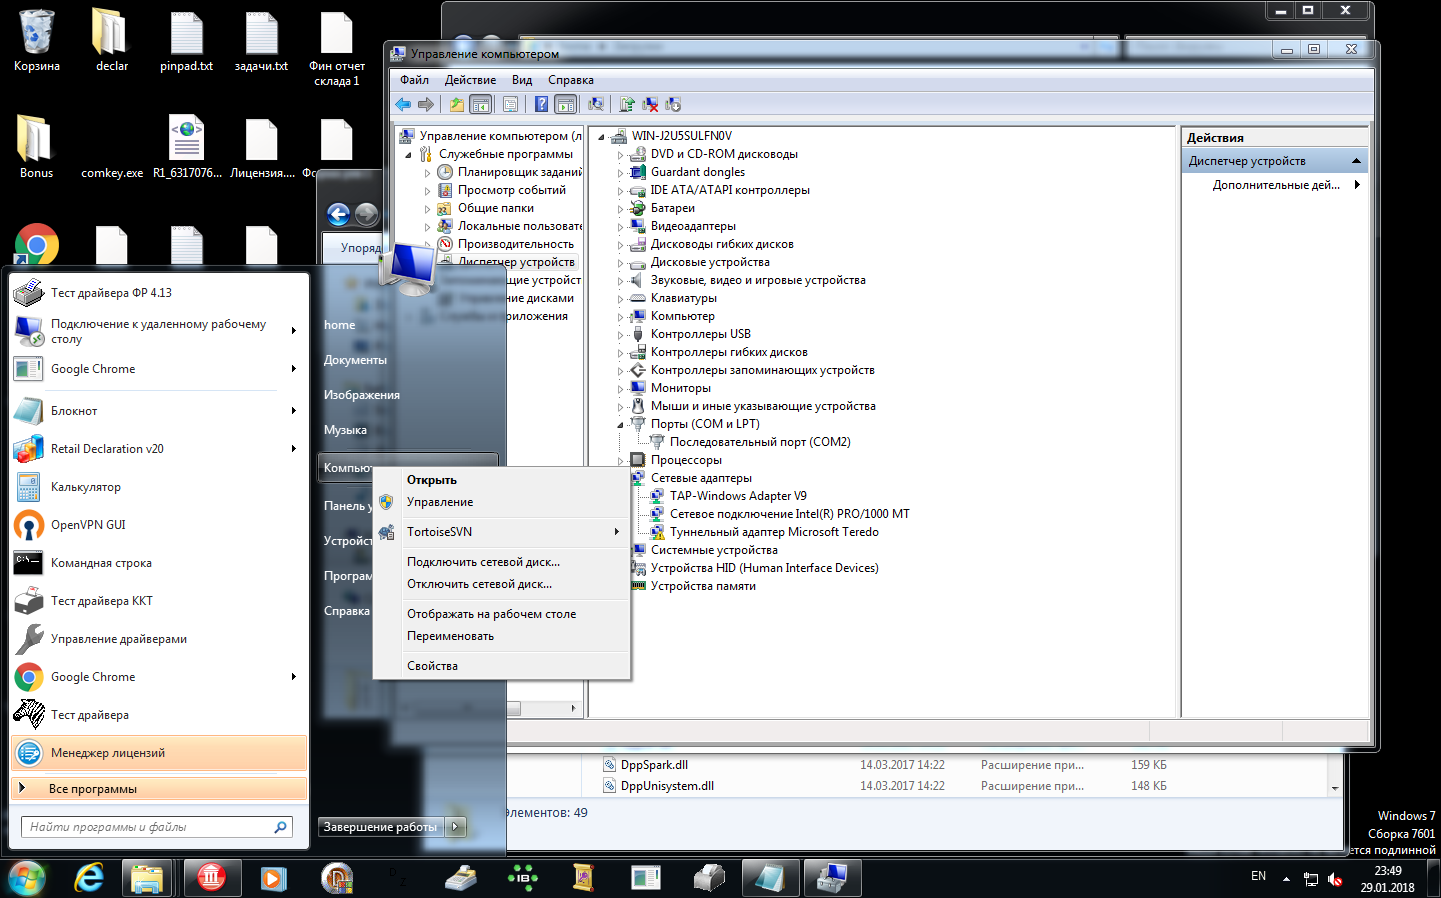The image size is (1441, 898).
Task: Click the Найти программы и файлы search field
Action: coord(150,827)
